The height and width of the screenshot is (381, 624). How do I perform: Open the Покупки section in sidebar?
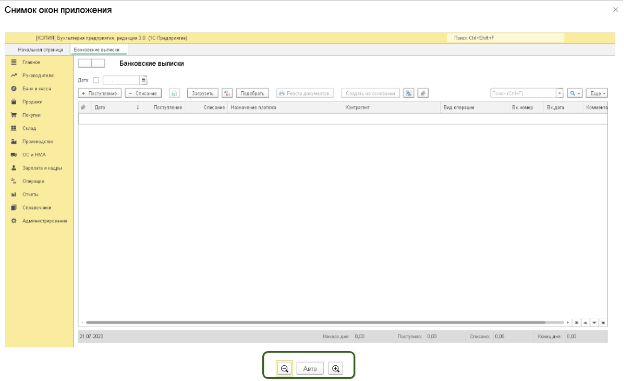[31, 115]
